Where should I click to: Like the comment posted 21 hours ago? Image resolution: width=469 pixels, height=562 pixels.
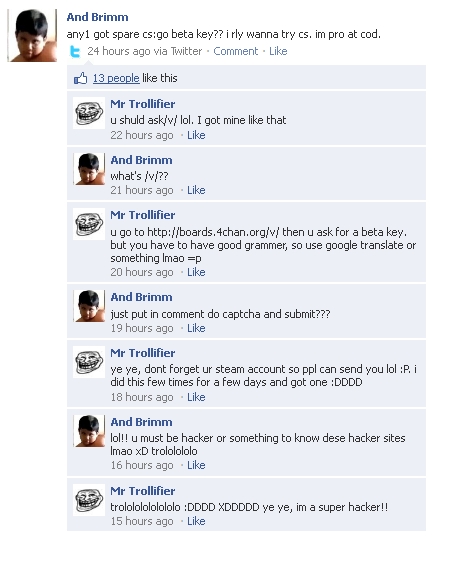point(196,190)
